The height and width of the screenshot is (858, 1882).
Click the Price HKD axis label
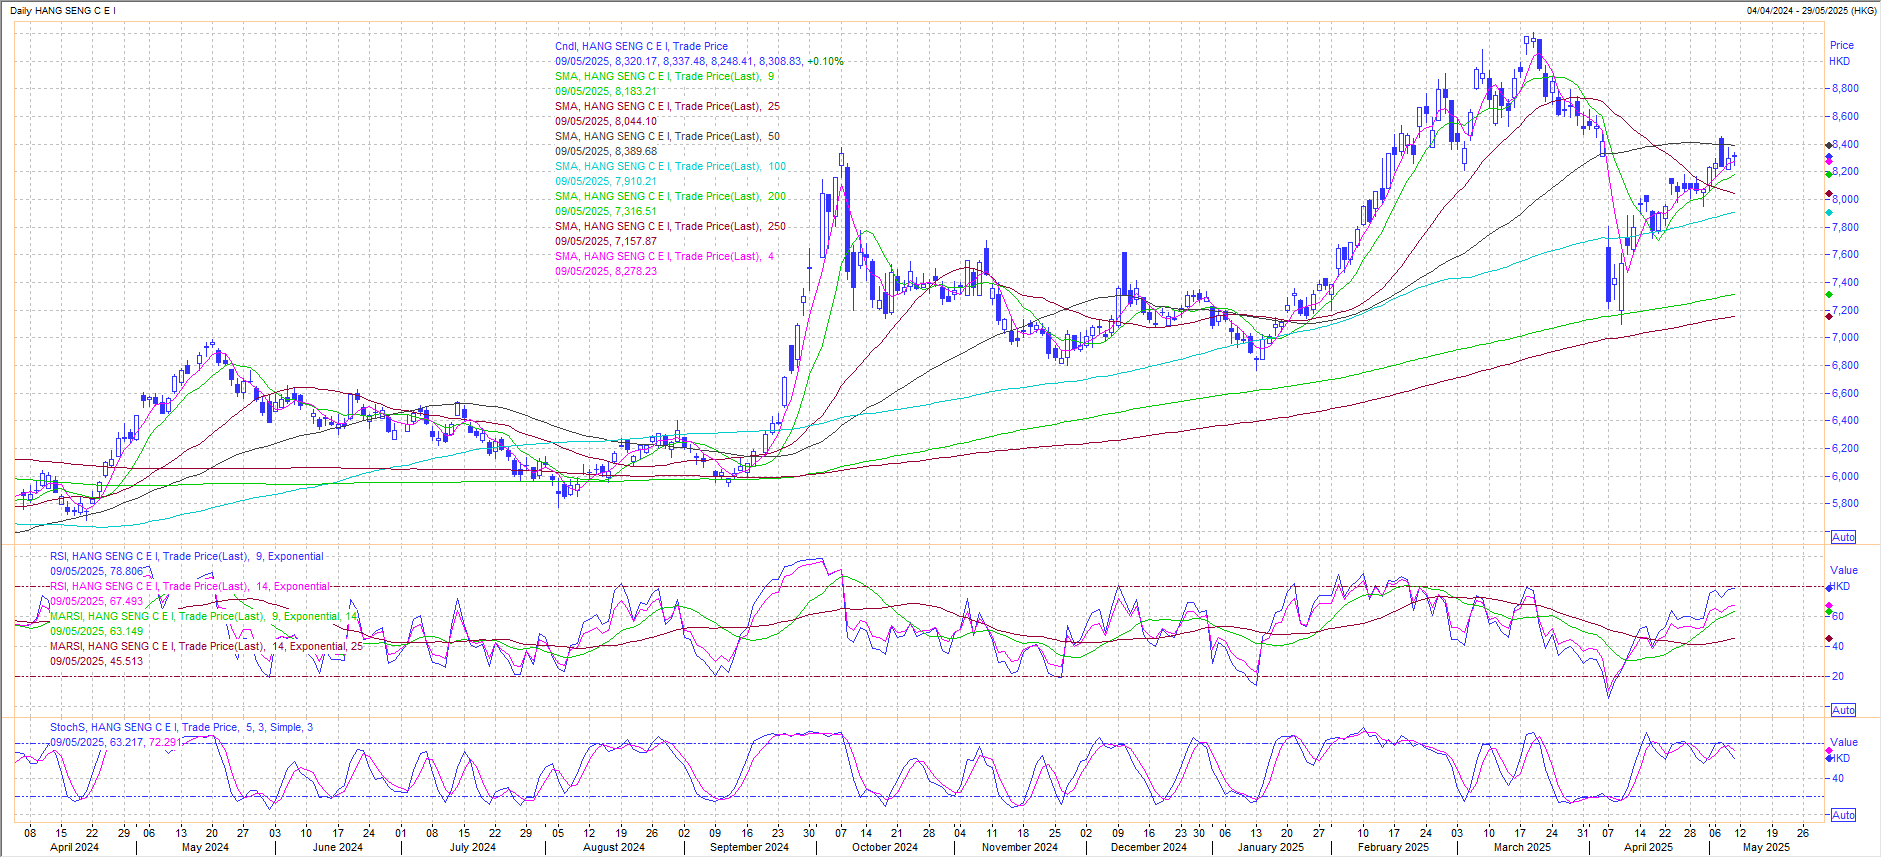(1841, 53)
